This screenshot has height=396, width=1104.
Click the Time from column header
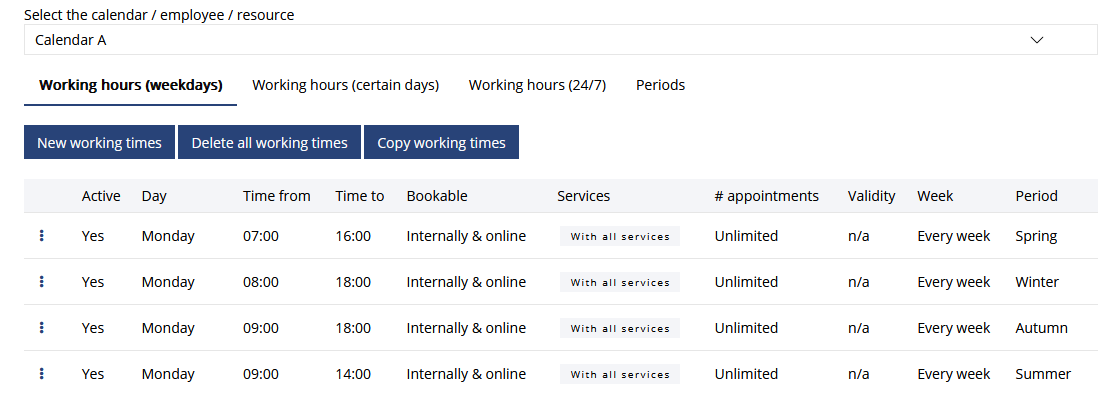click(x=277, y=196)
